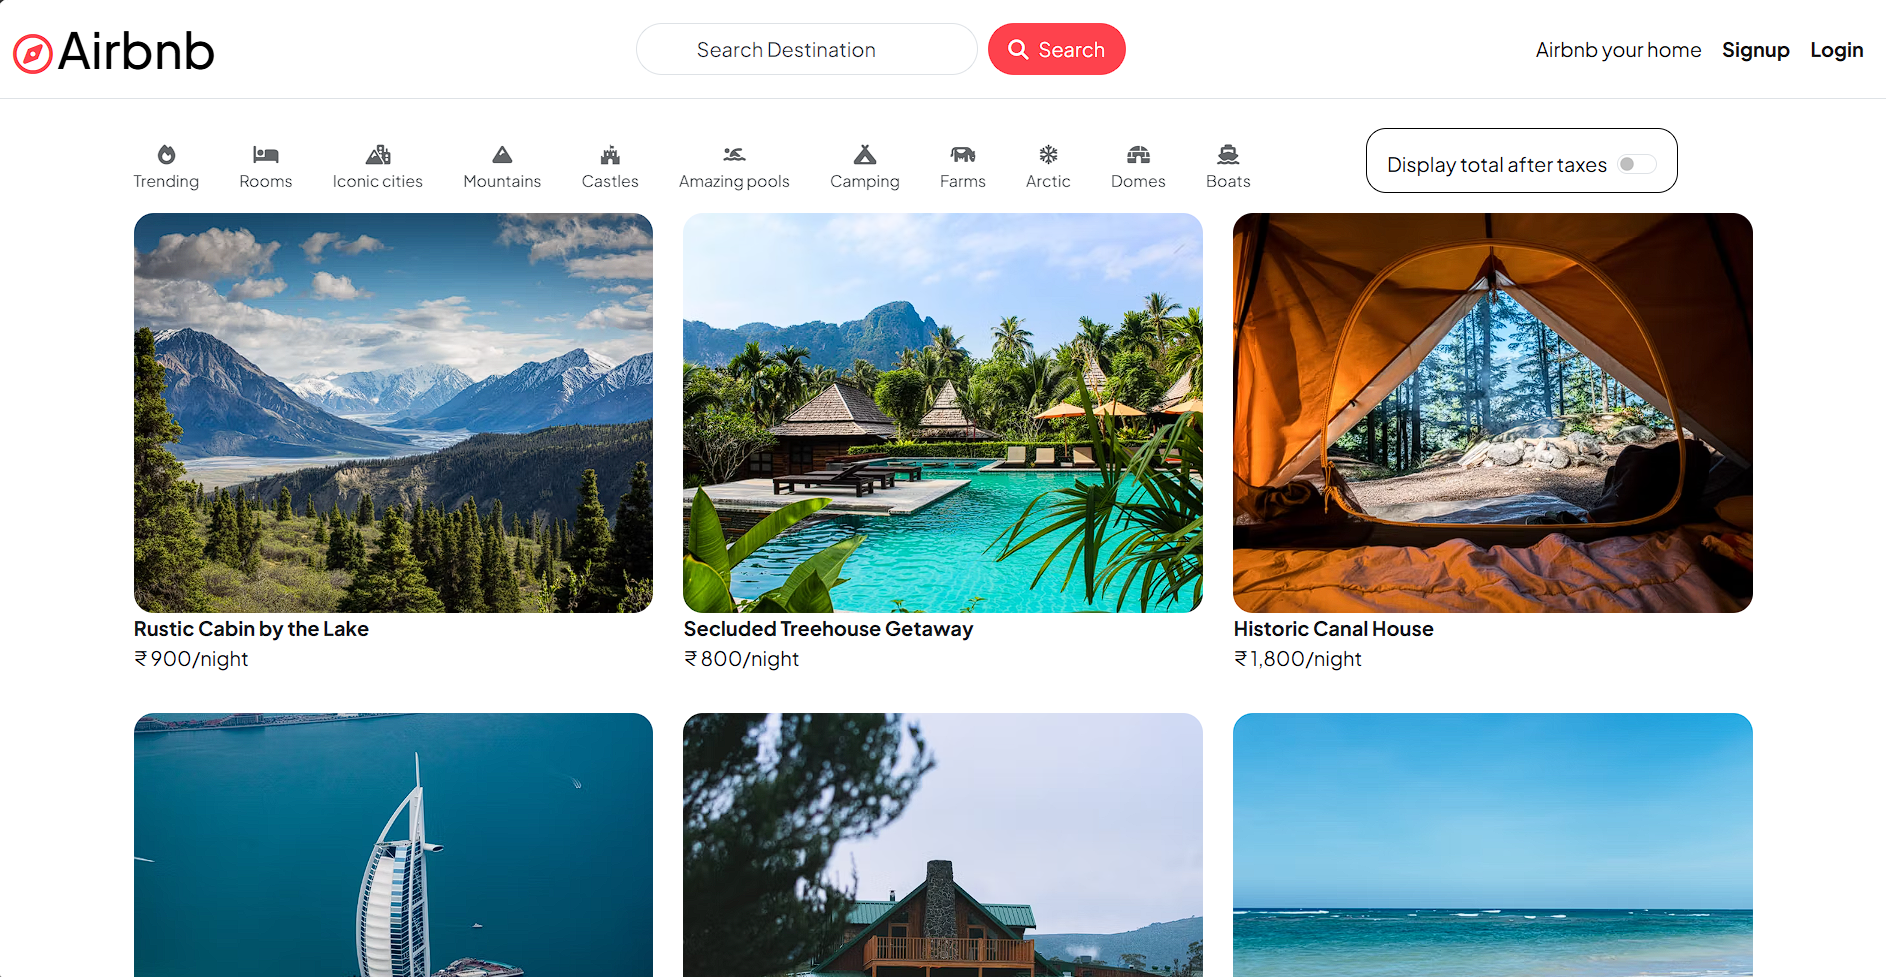
Task: Select the Boats ship icon
Action: point(1228,154)
